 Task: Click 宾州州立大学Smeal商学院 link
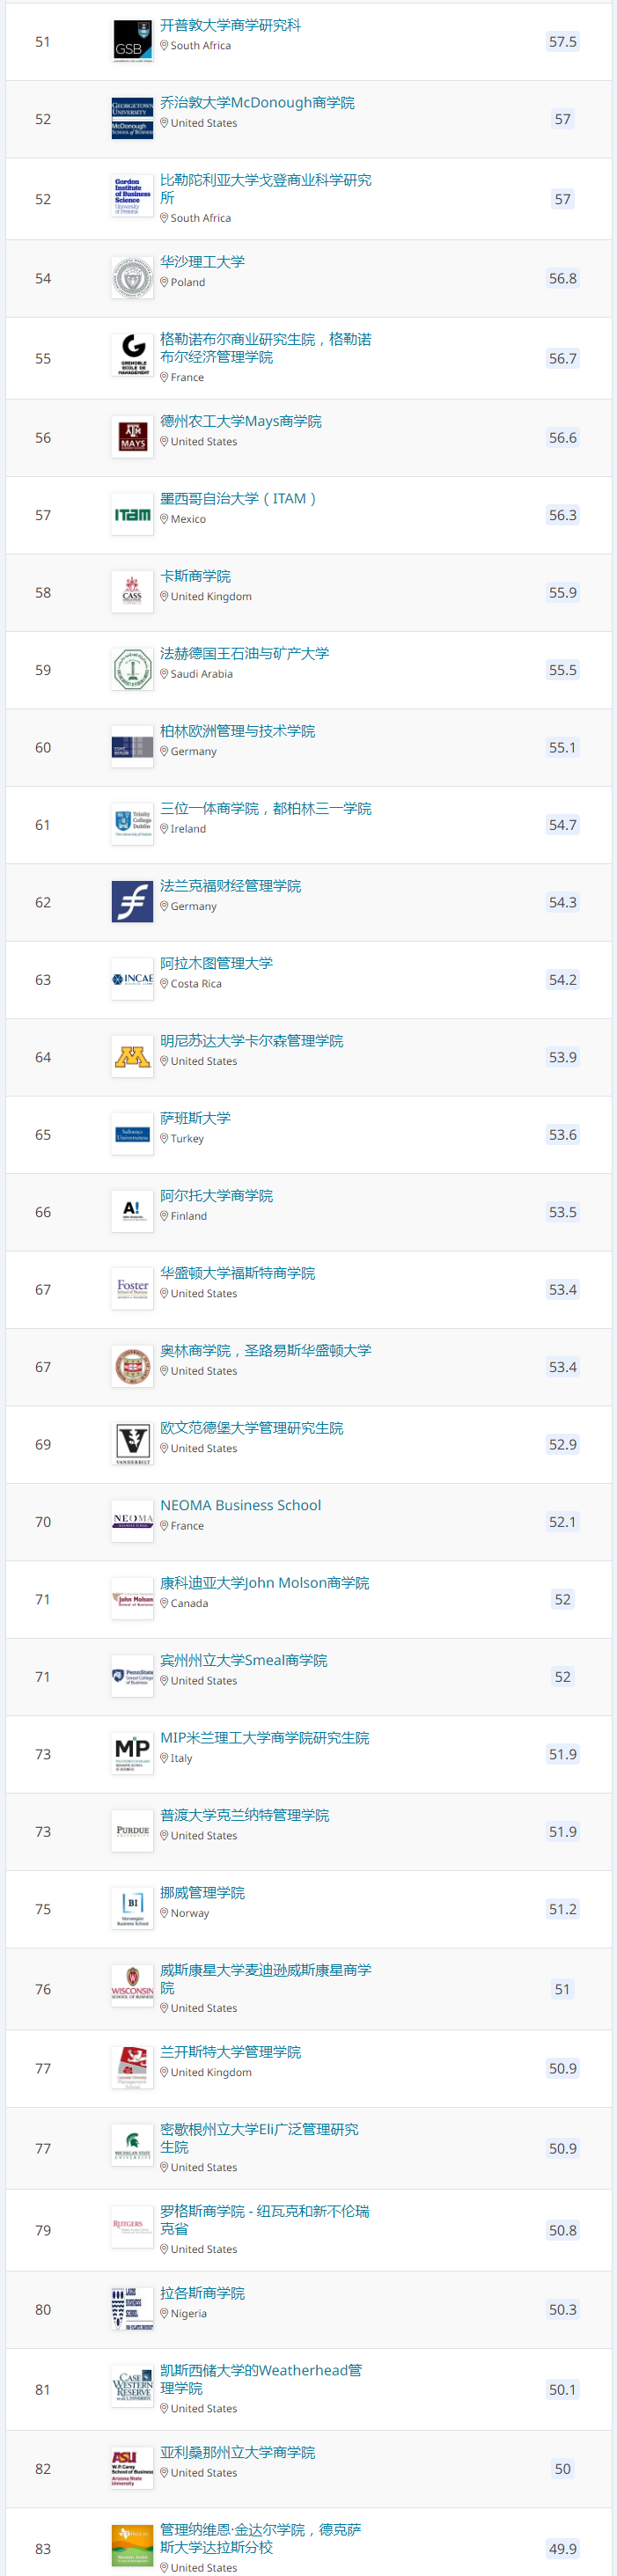243,1661
